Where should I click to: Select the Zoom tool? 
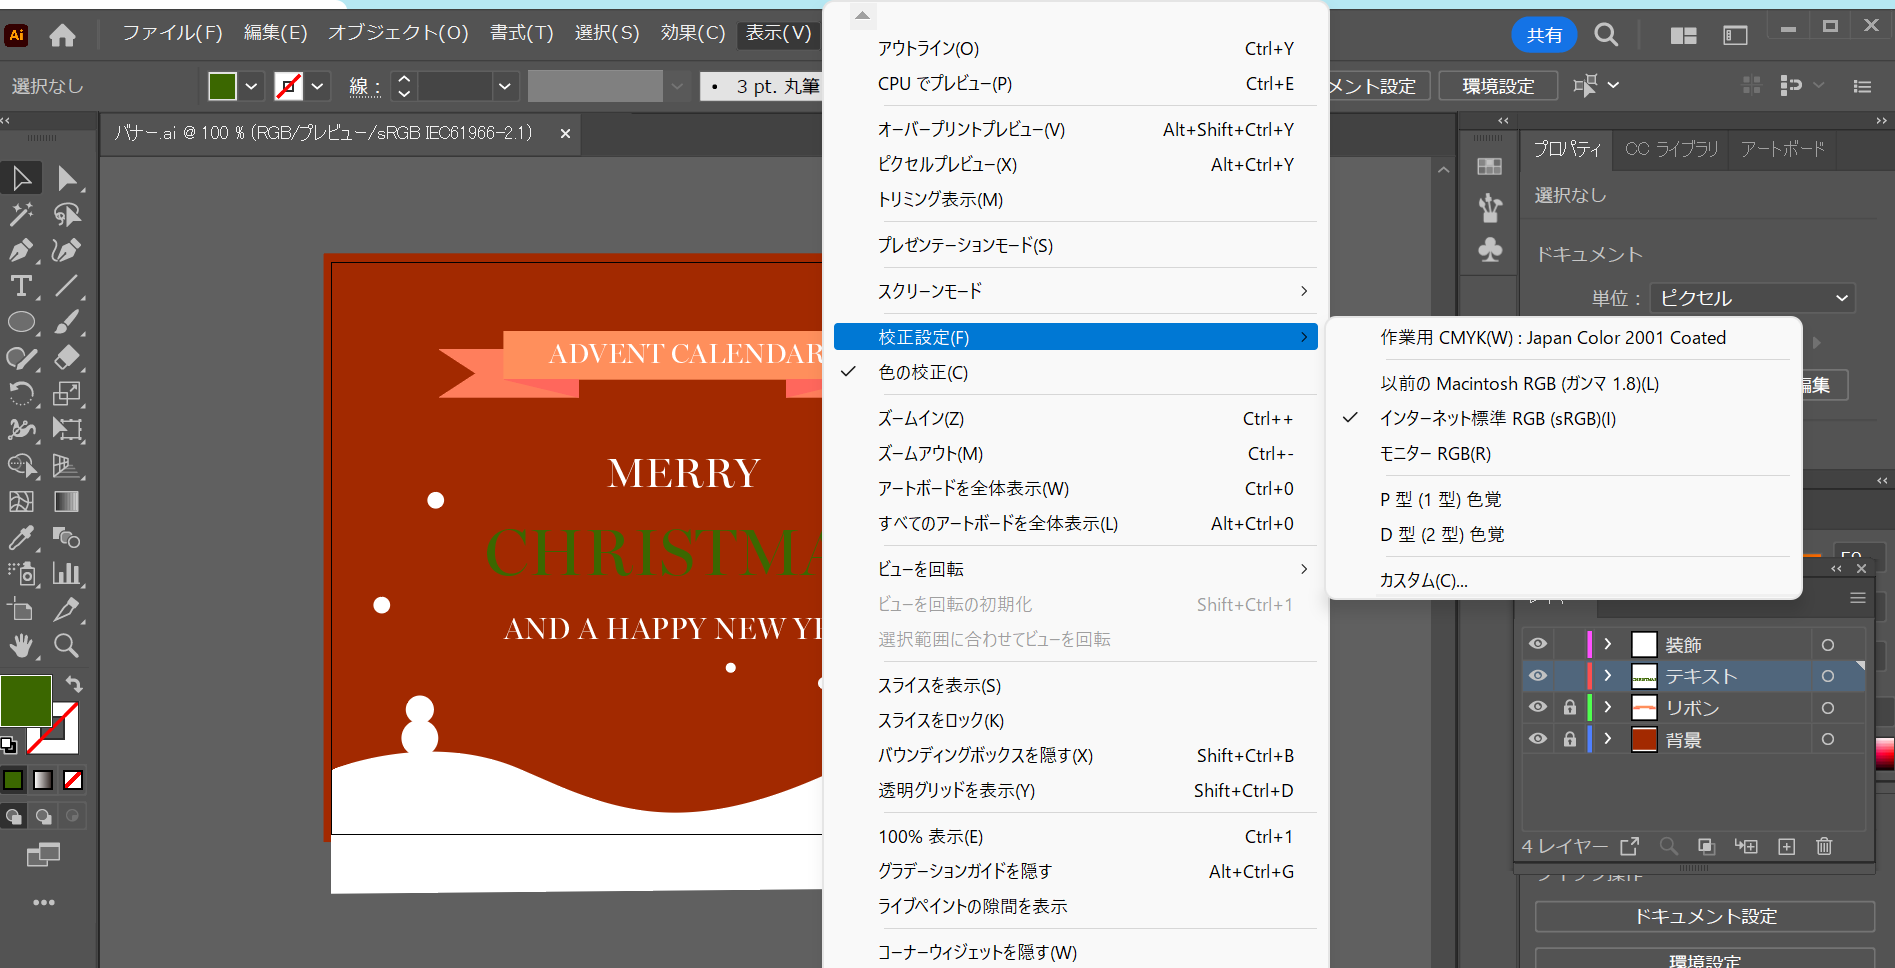tap(66, 646)
